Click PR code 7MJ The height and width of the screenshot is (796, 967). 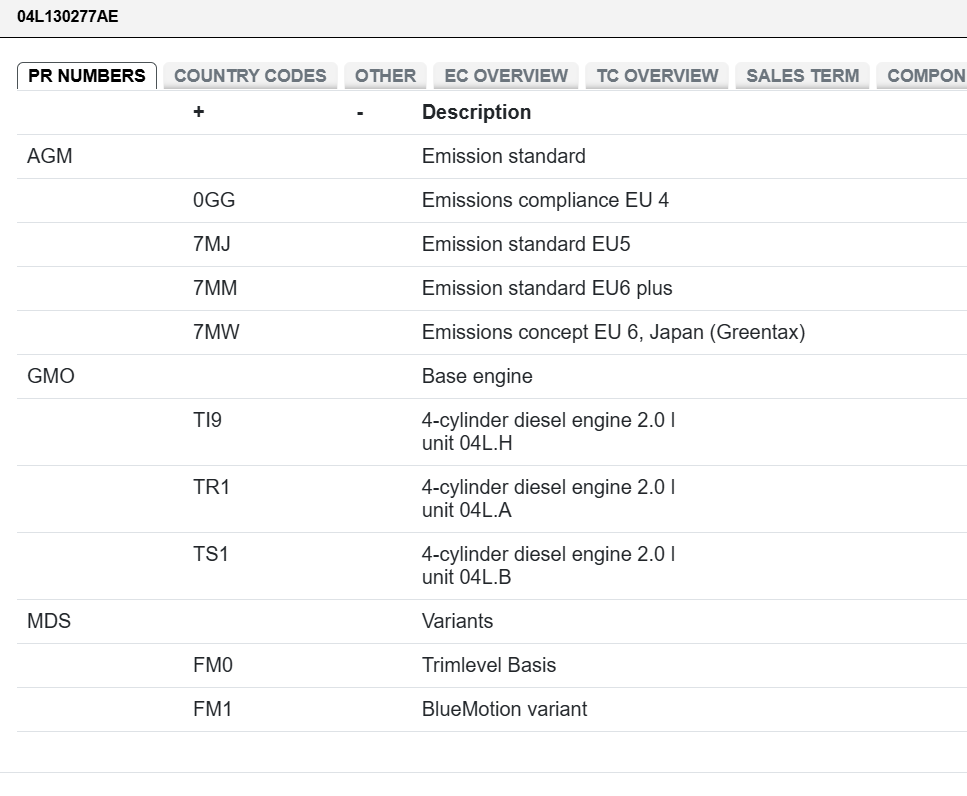coord(212,245)
